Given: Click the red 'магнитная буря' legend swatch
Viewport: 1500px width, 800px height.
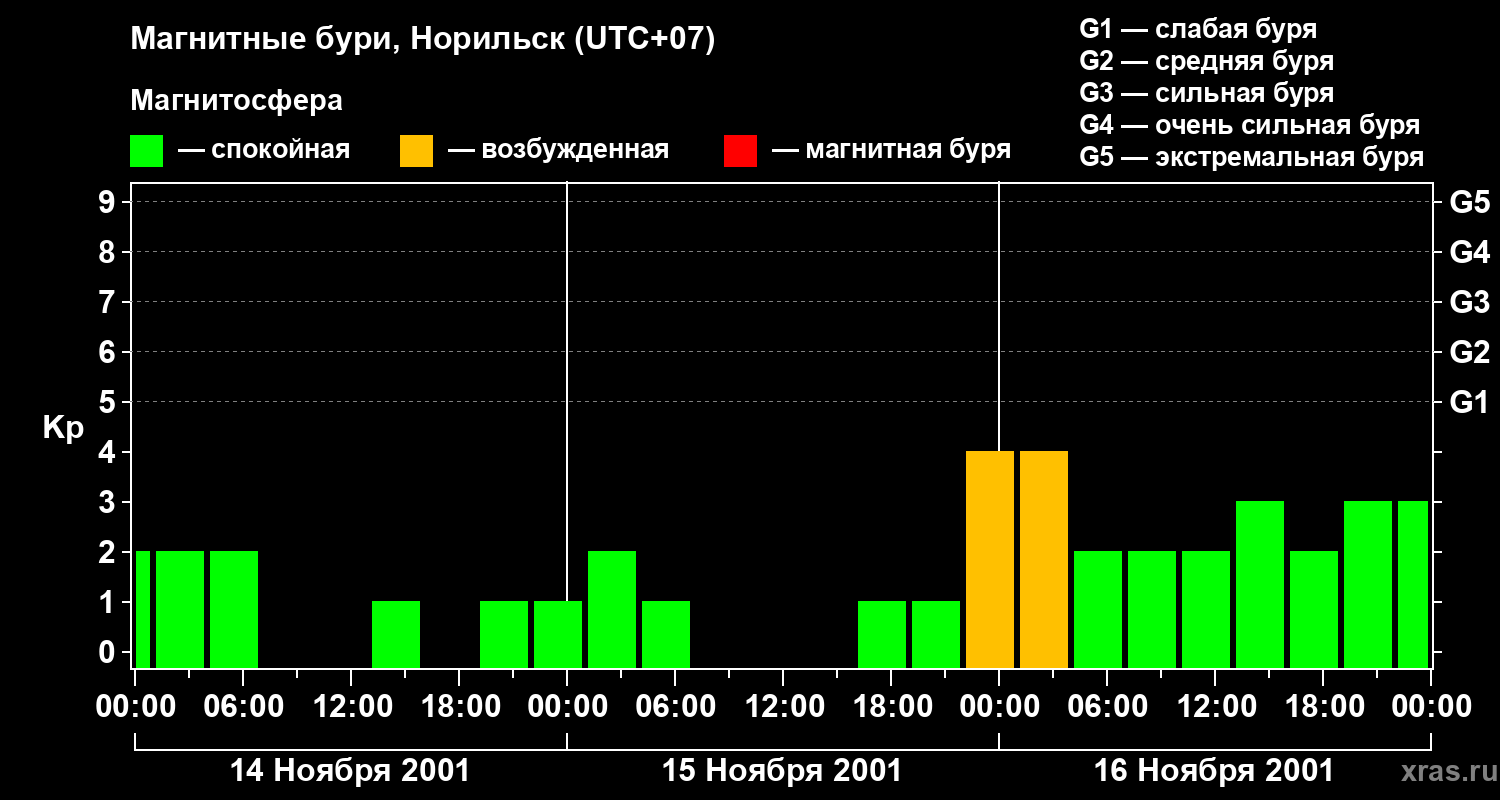Looking at the screenshot, I should click(740, 151).
